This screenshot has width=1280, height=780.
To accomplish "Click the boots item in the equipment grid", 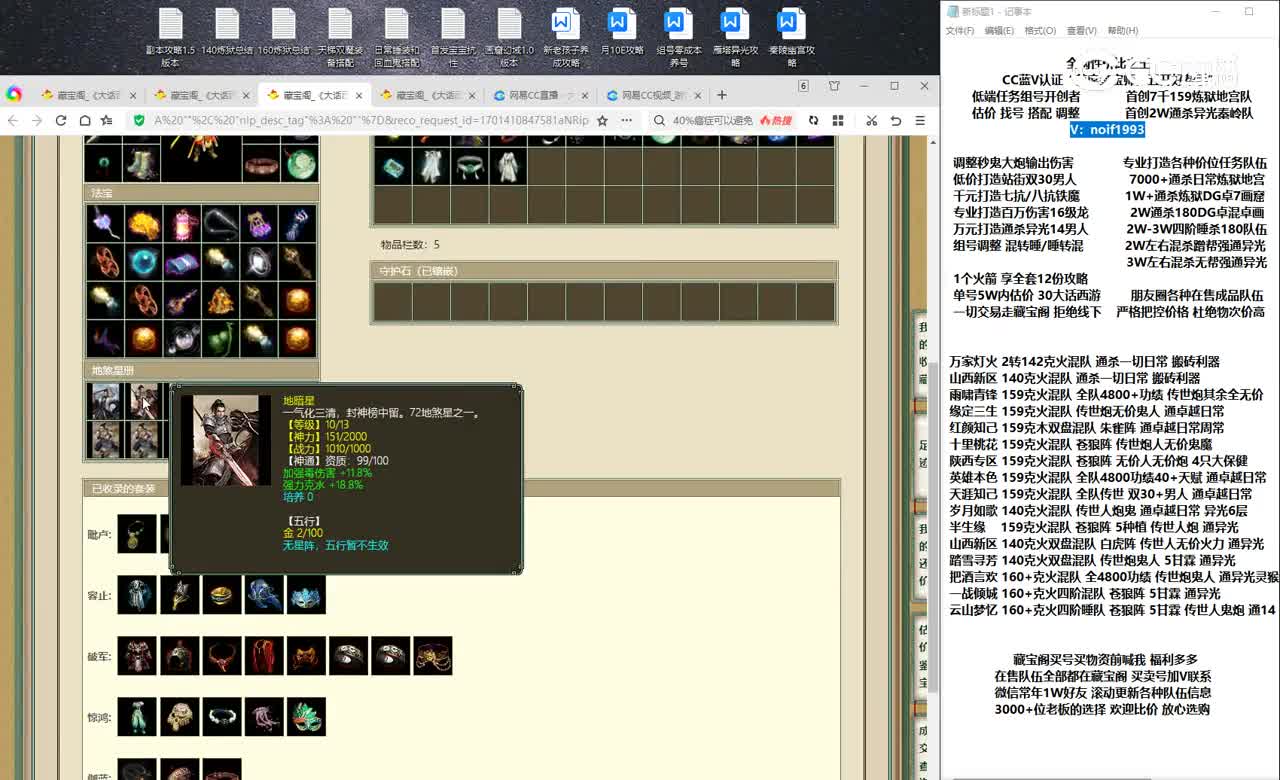I will (x=141, y=163).
